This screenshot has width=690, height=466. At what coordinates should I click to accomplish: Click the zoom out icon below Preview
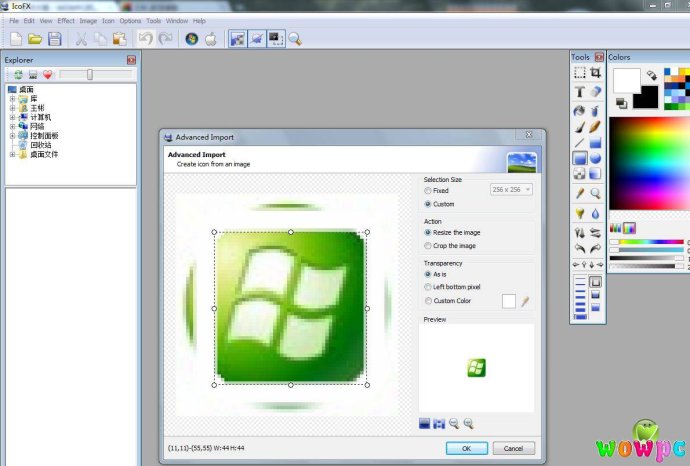[454, 424]
